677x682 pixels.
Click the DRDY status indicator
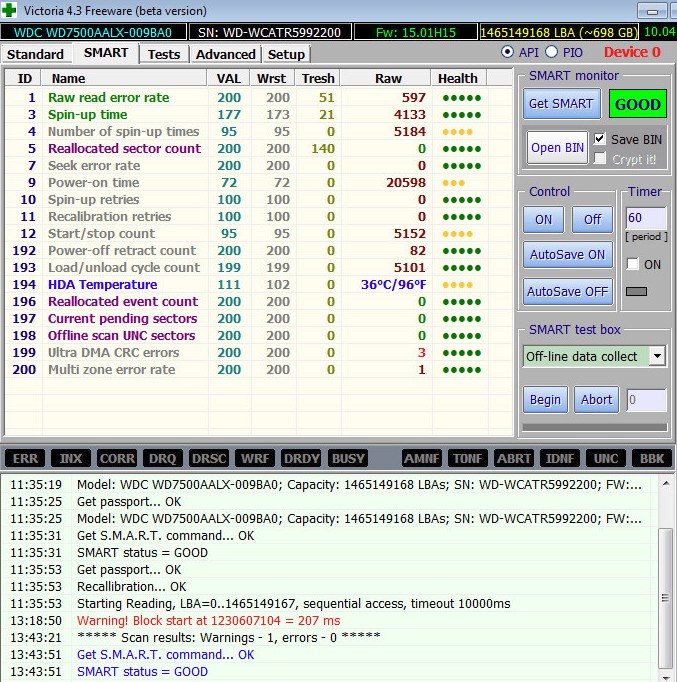(300, 458)
